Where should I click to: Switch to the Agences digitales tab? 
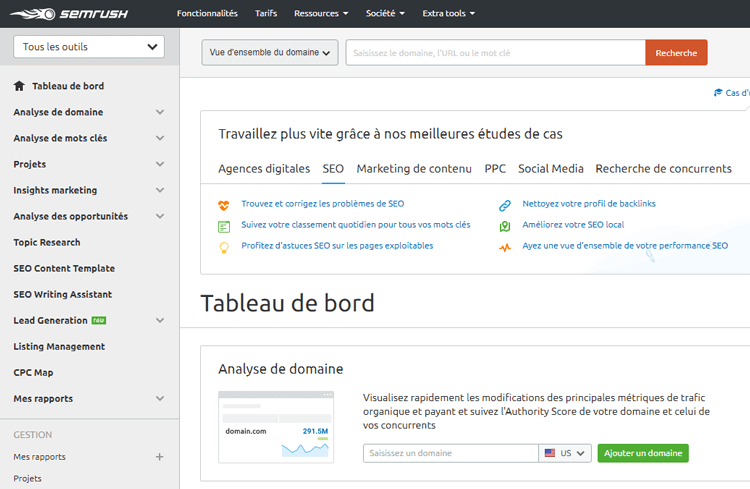264,169
